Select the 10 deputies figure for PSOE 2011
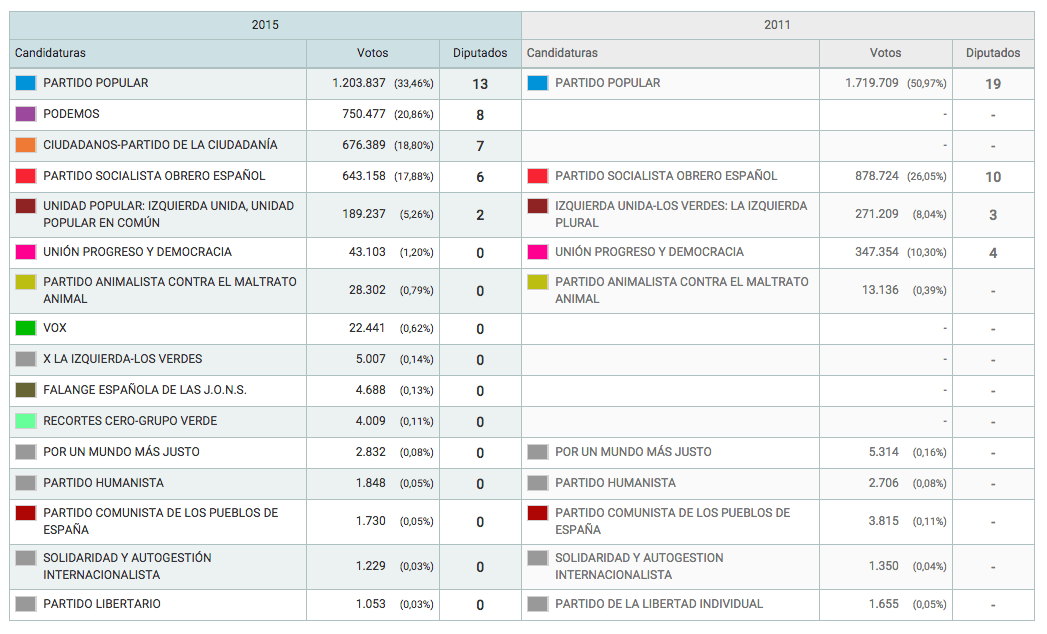1047x634 pixels. point(993,177)
